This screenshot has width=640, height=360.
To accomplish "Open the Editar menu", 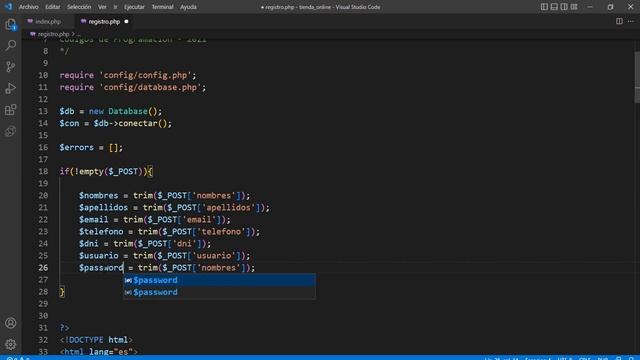I will point(53,7).
